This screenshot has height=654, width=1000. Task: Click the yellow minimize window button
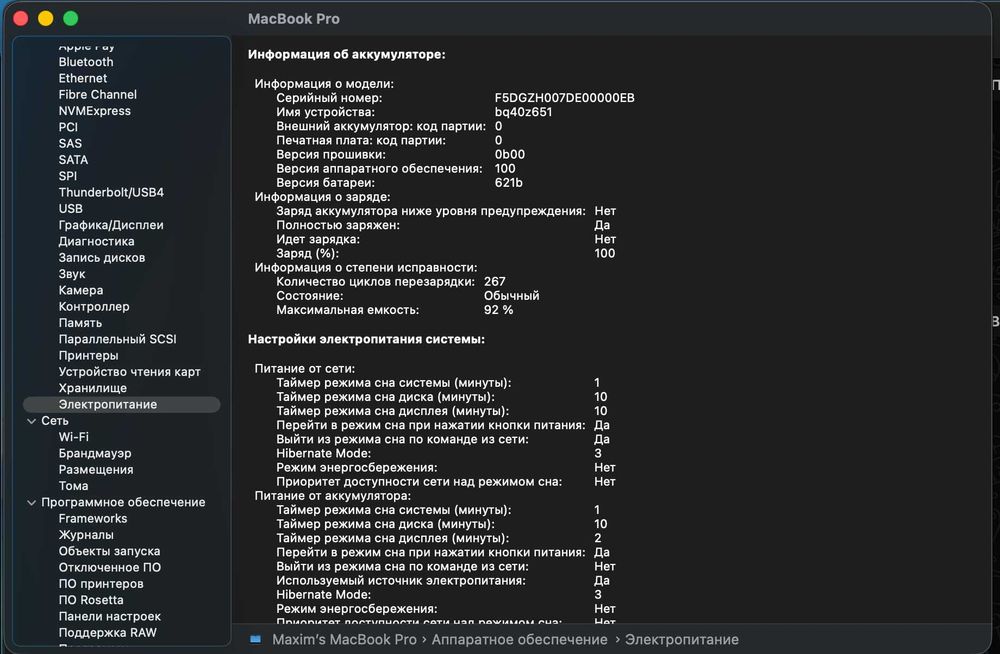click(45, 19)
